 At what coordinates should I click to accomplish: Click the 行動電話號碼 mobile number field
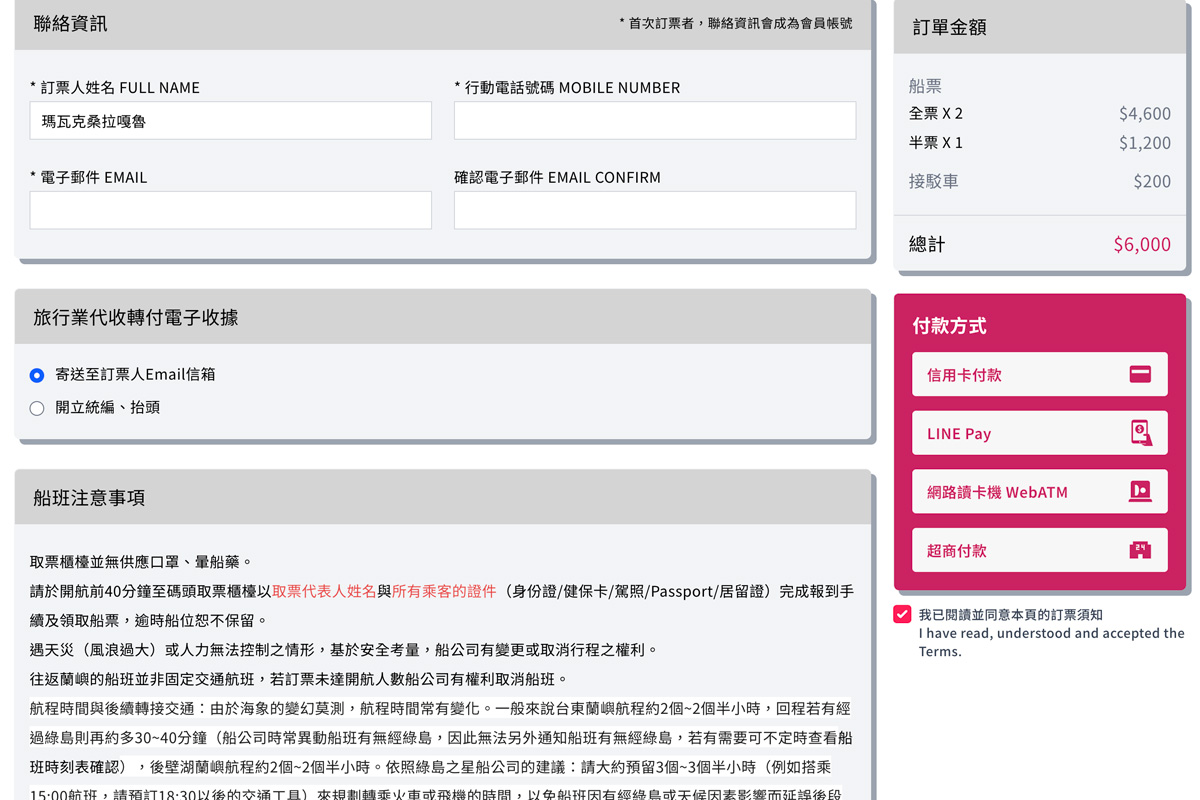654,120
